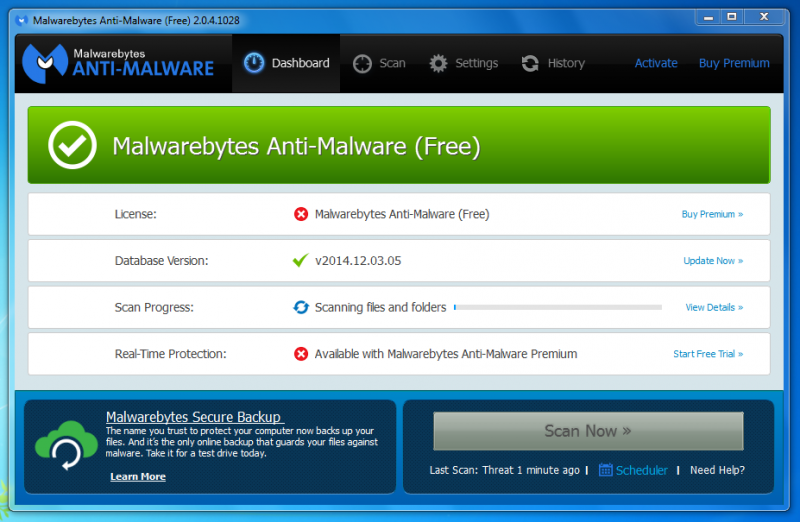Click the 'Real-Time Protection:' label
The width and height of the screenshot is (800, 522).
170,354
